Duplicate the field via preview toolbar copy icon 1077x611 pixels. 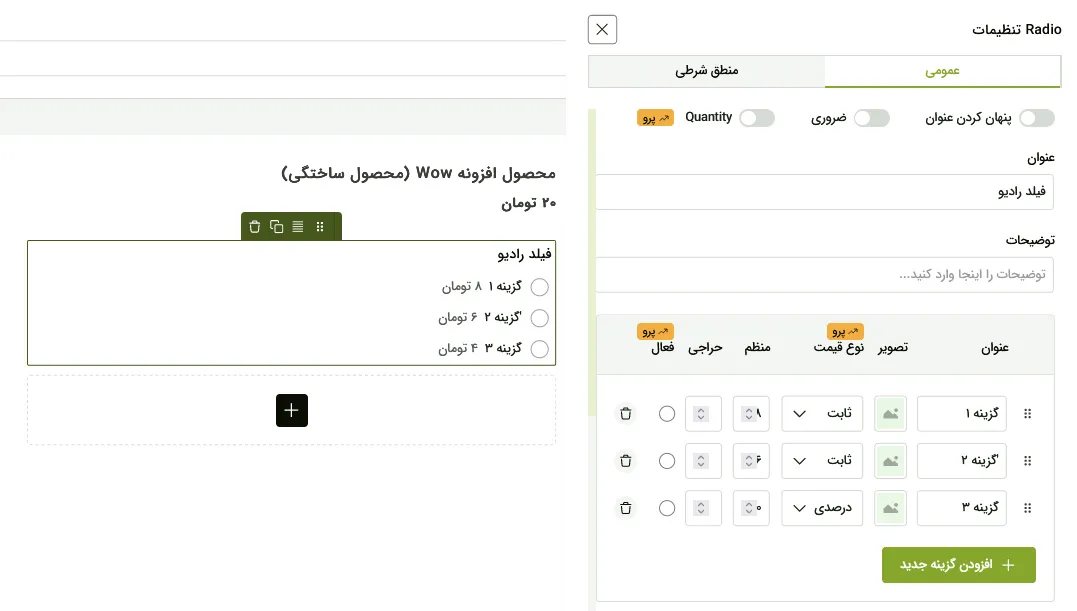pos(276,227)
